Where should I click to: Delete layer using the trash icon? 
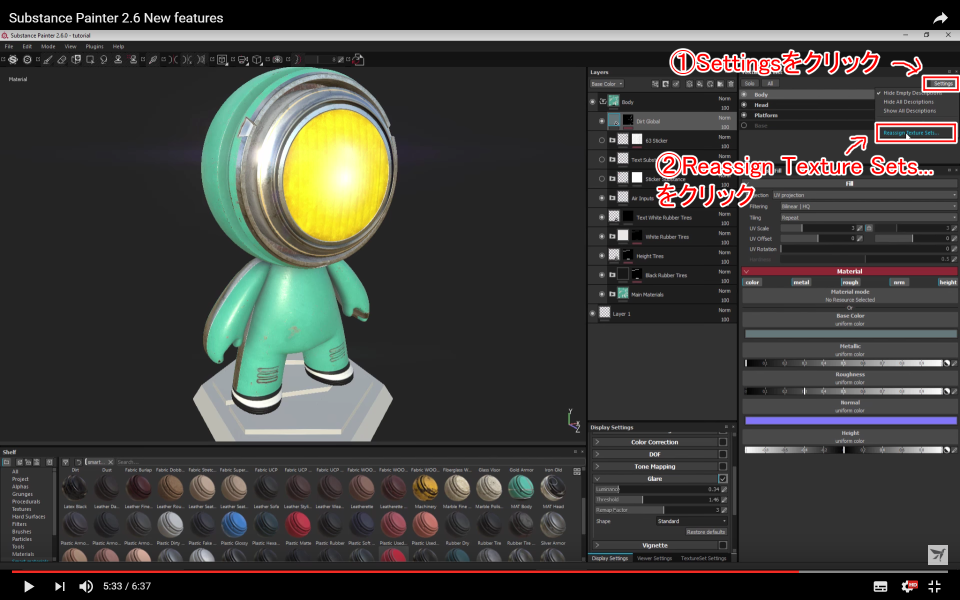(730, 84)
